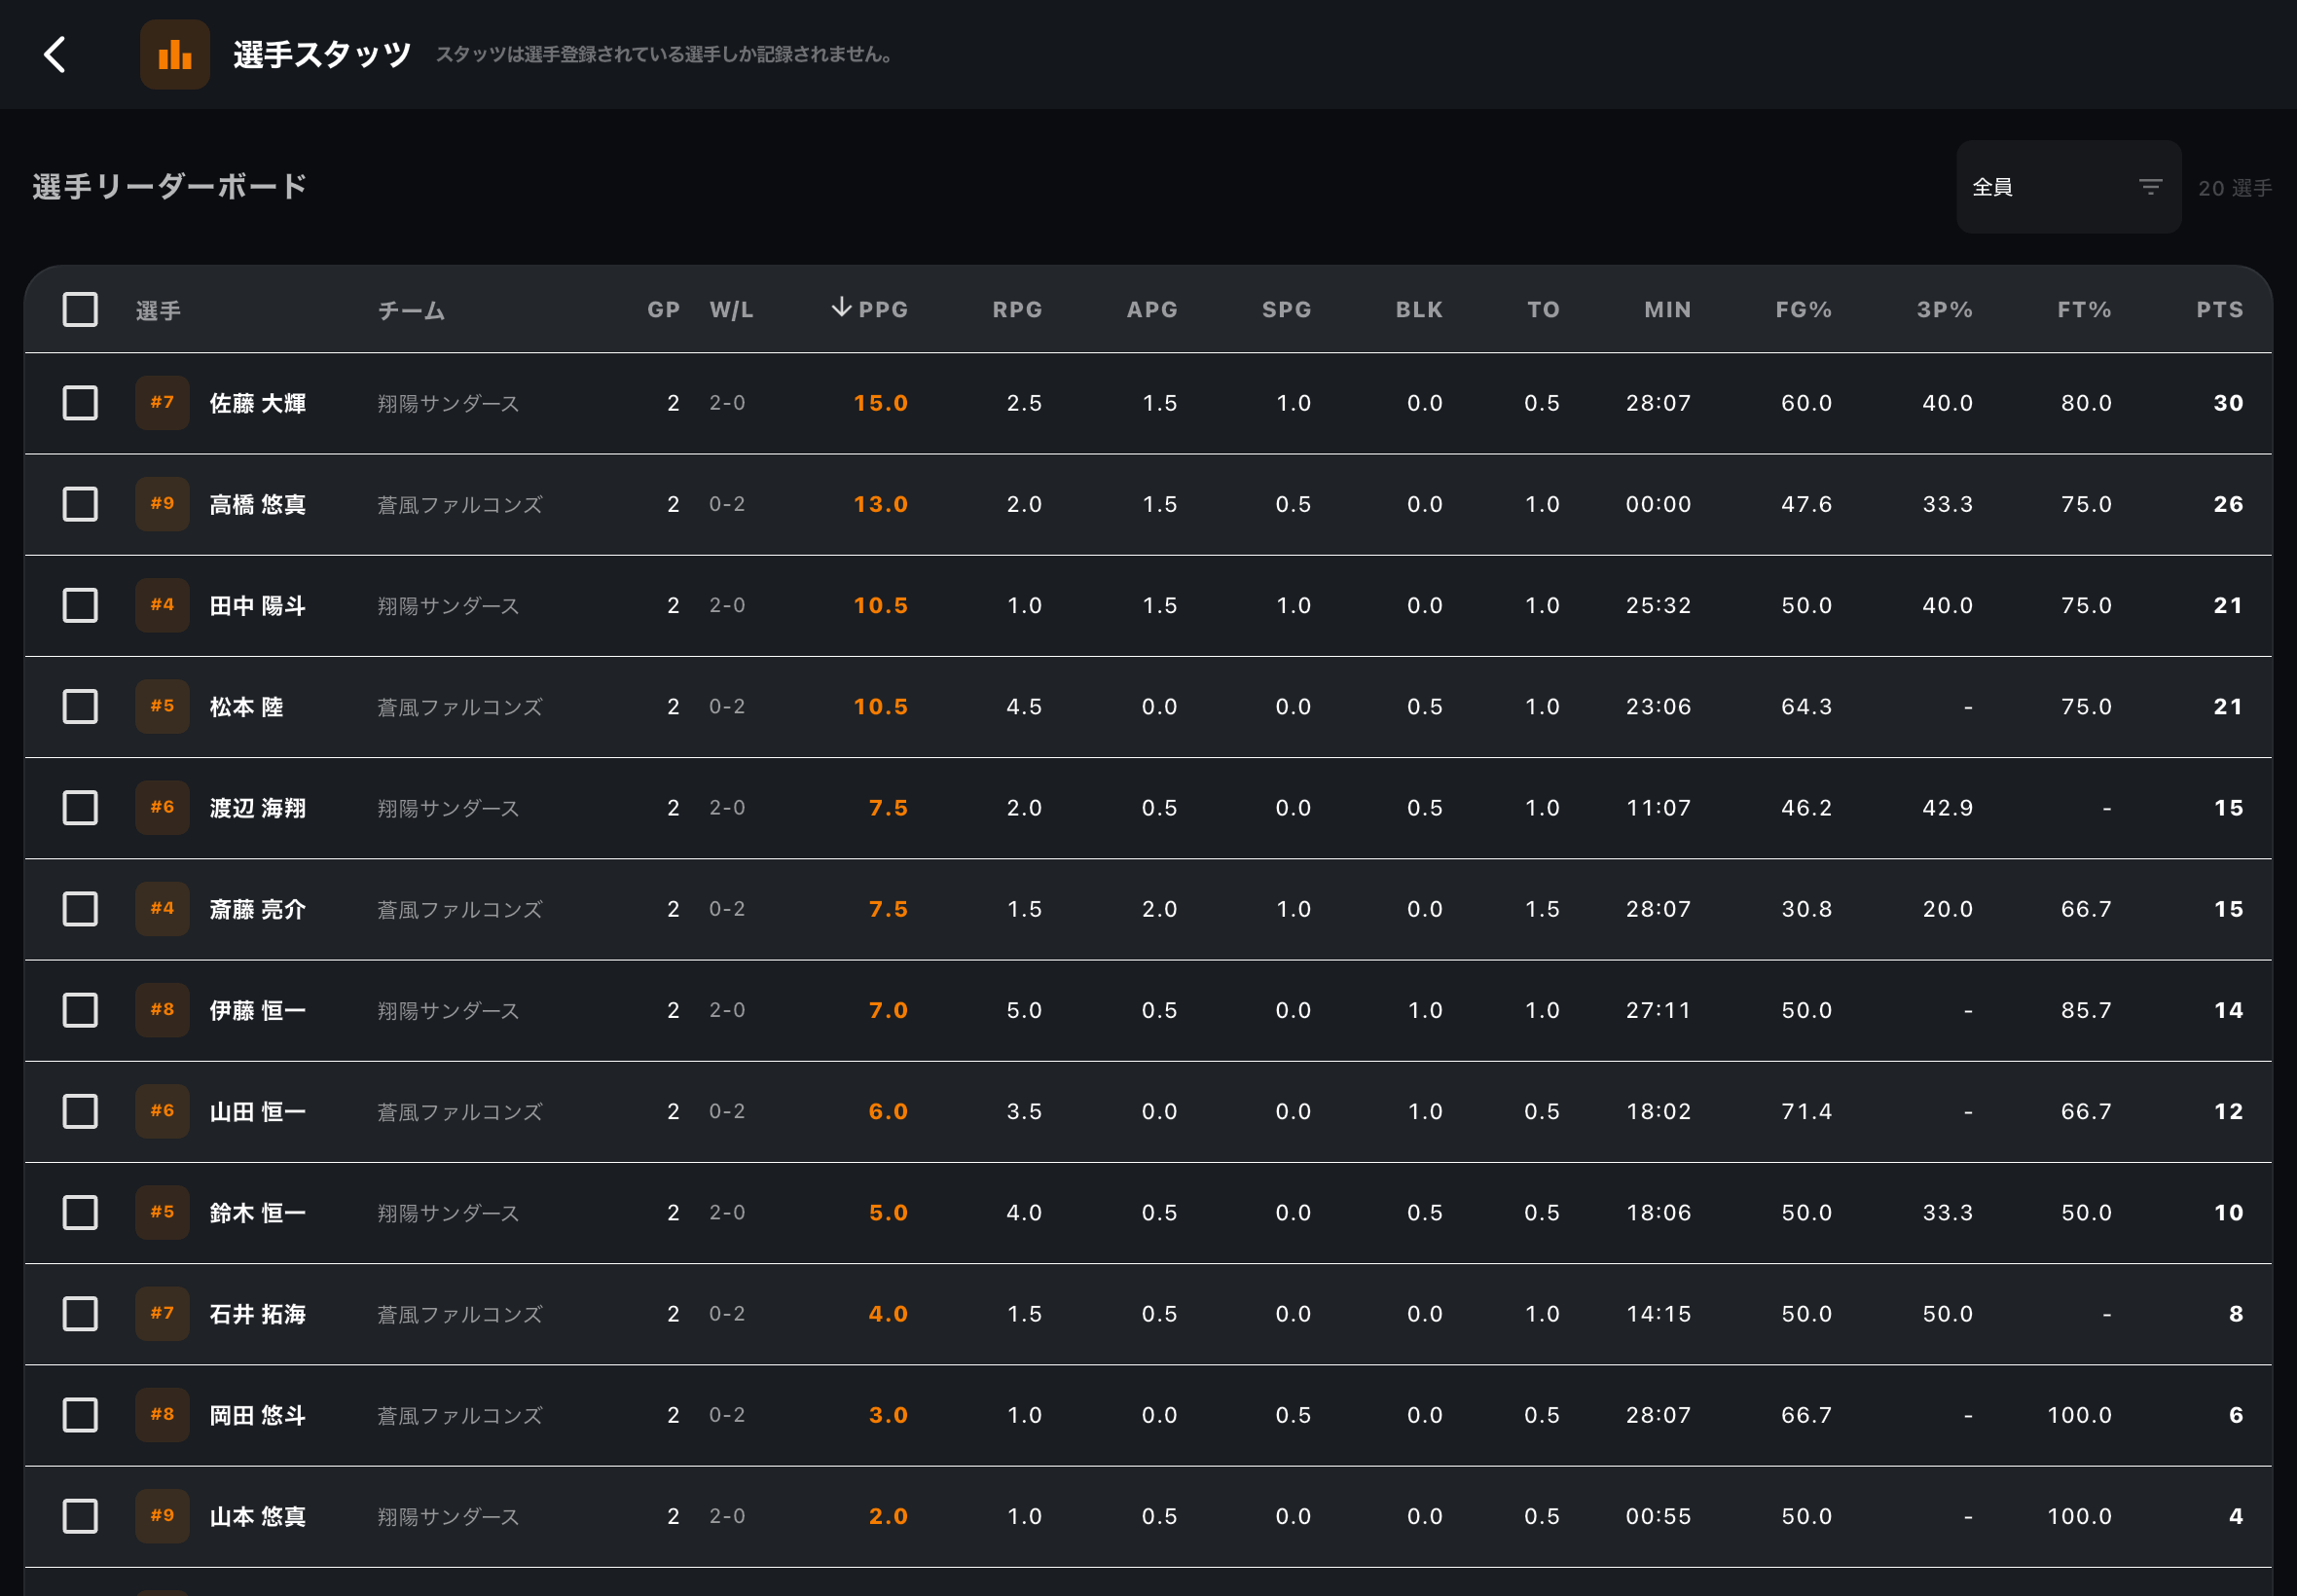Click the 岡田 悠斗 player row

point(1148,1415)
